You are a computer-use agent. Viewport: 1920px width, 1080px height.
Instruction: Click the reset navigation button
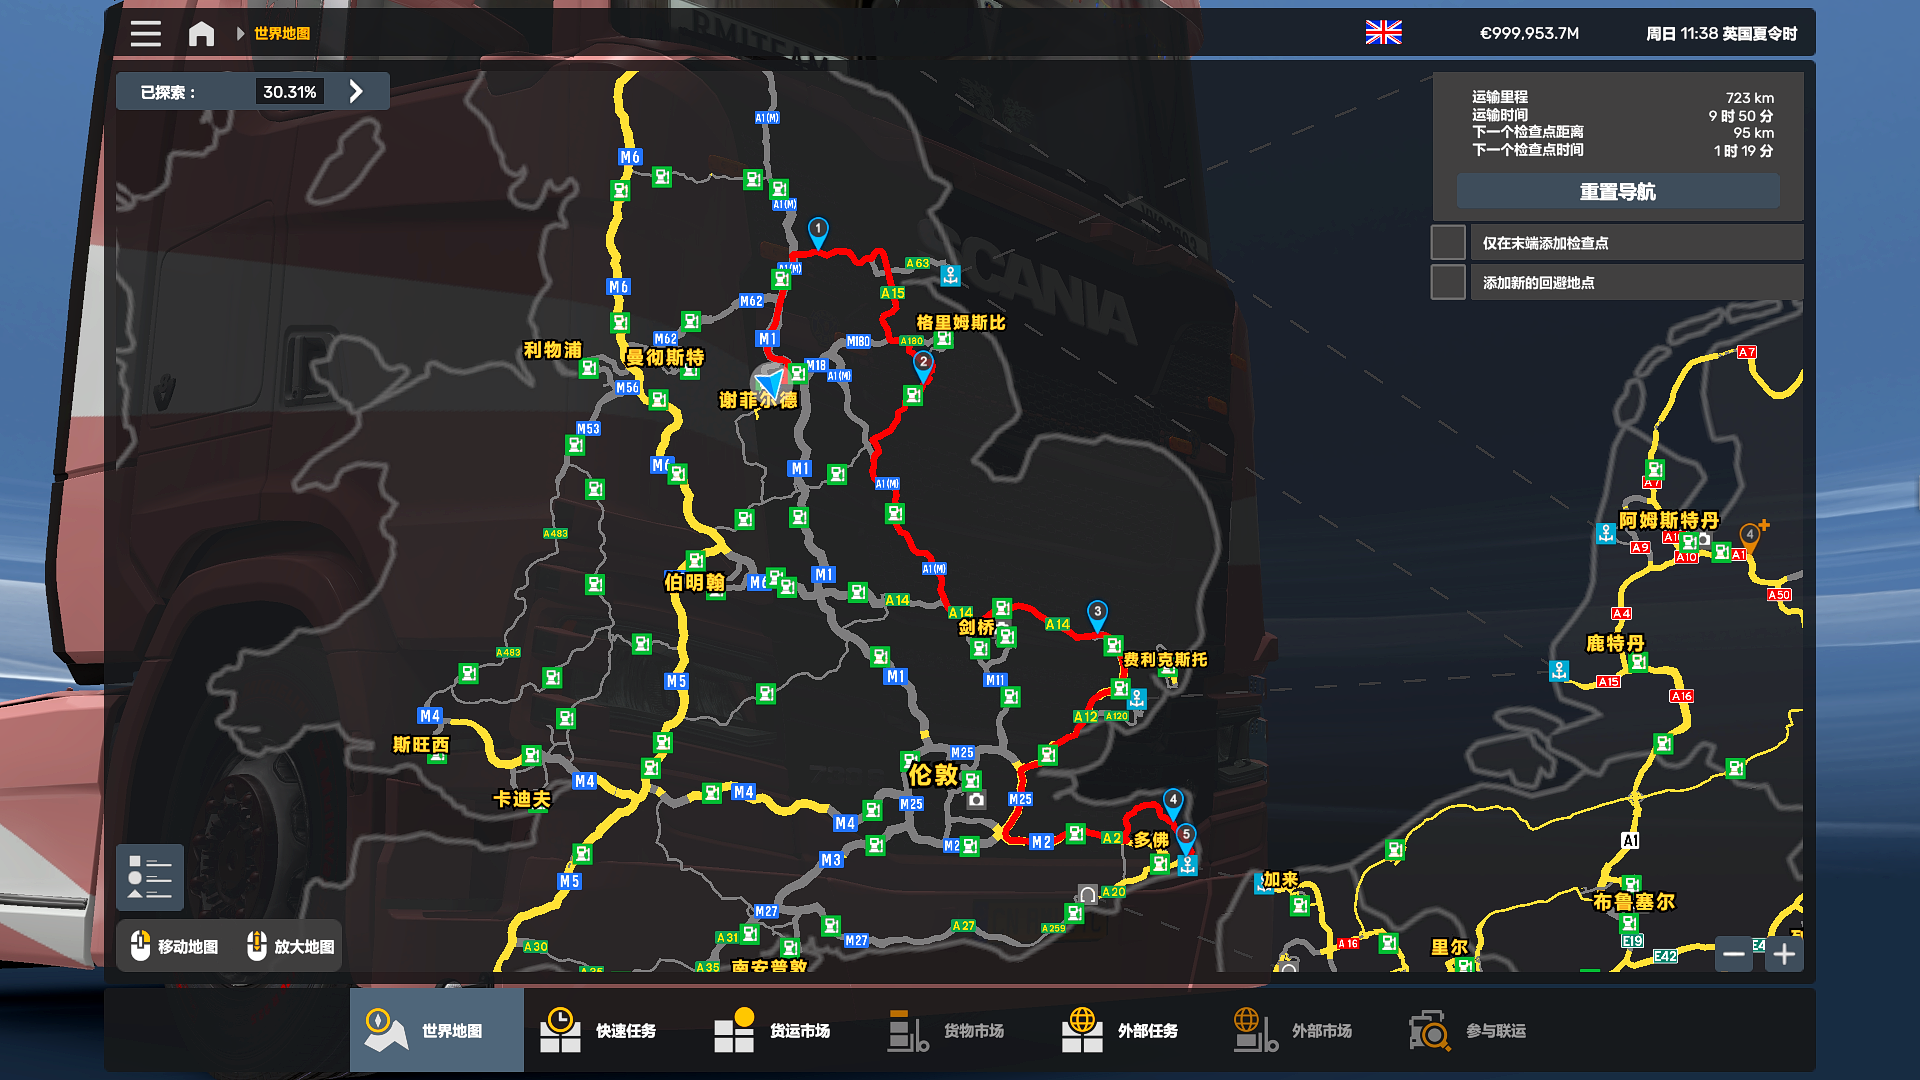(x=1617, y=191)
